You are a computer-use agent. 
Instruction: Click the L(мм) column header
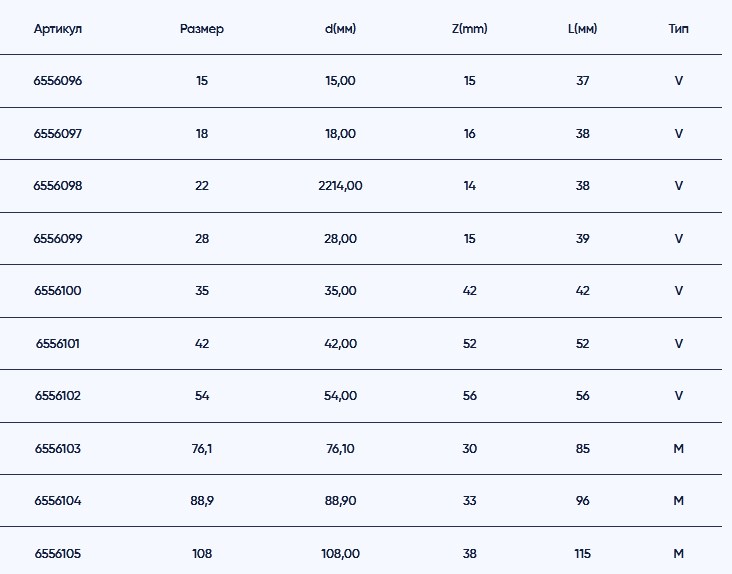pyautogui.click(x=582, y=29)
